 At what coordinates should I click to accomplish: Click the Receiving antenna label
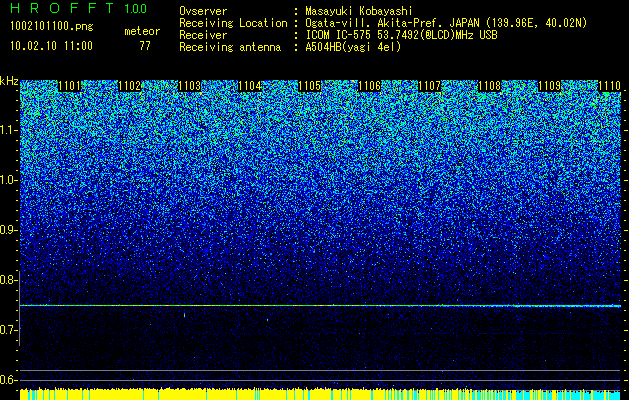pos(230,47)
